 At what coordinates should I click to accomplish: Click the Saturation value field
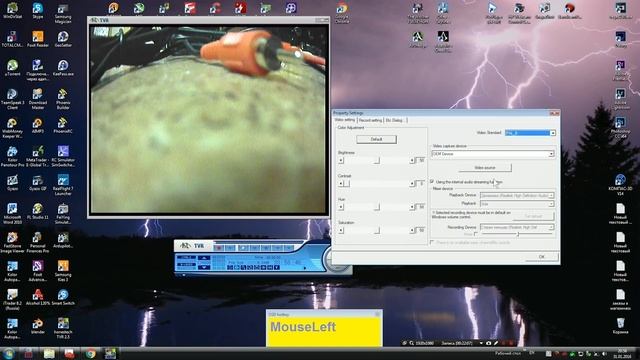pos(421,230)
